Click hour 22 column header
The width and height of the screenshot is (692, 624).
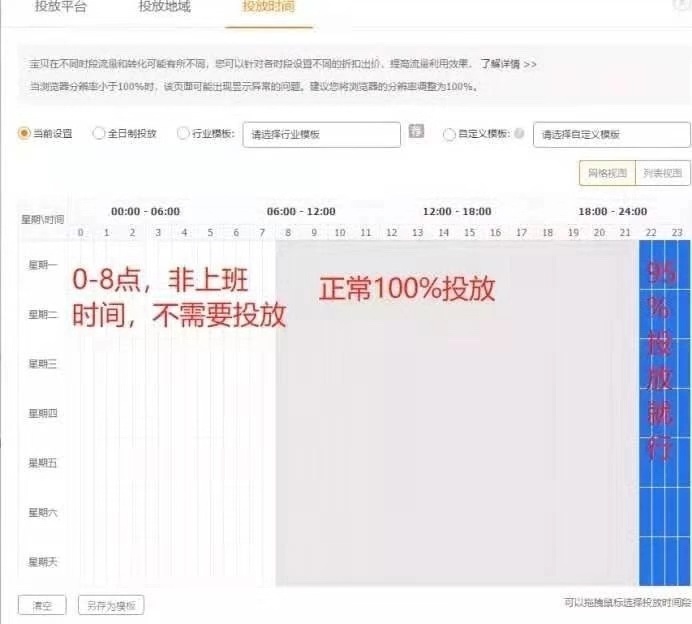651,232
